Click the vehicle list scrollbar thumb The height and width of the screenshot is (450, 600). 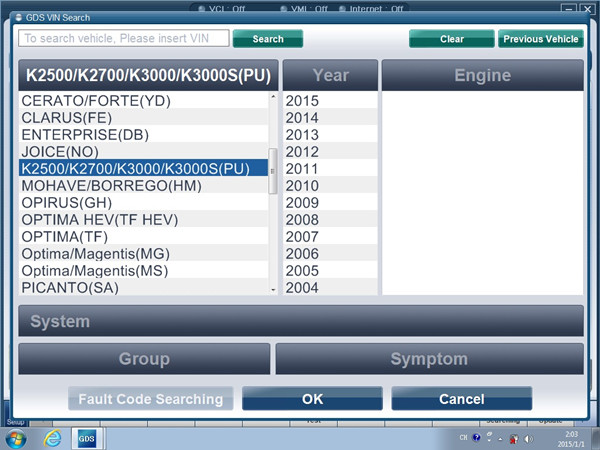pyautogui.click(x=273, y=171)
